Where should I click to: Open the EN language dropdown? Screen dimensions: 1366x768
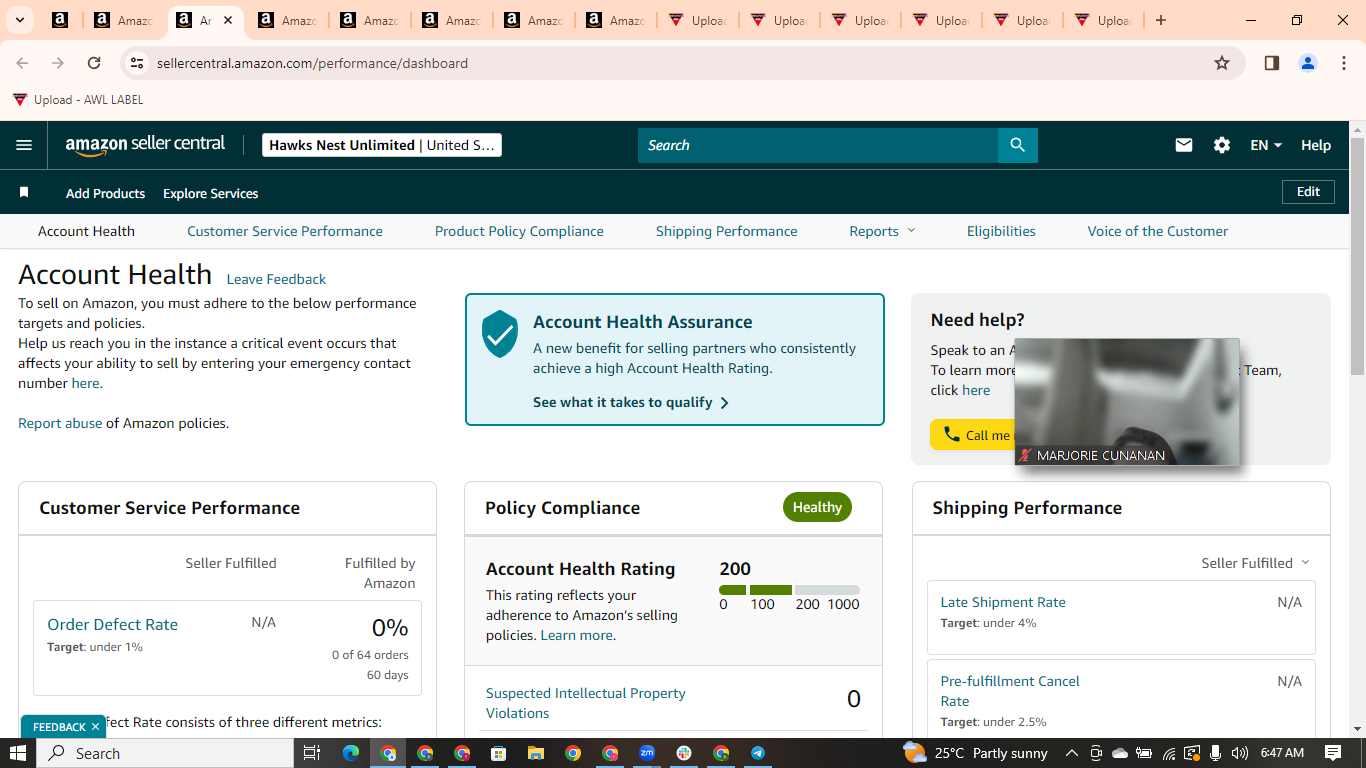1266,145
